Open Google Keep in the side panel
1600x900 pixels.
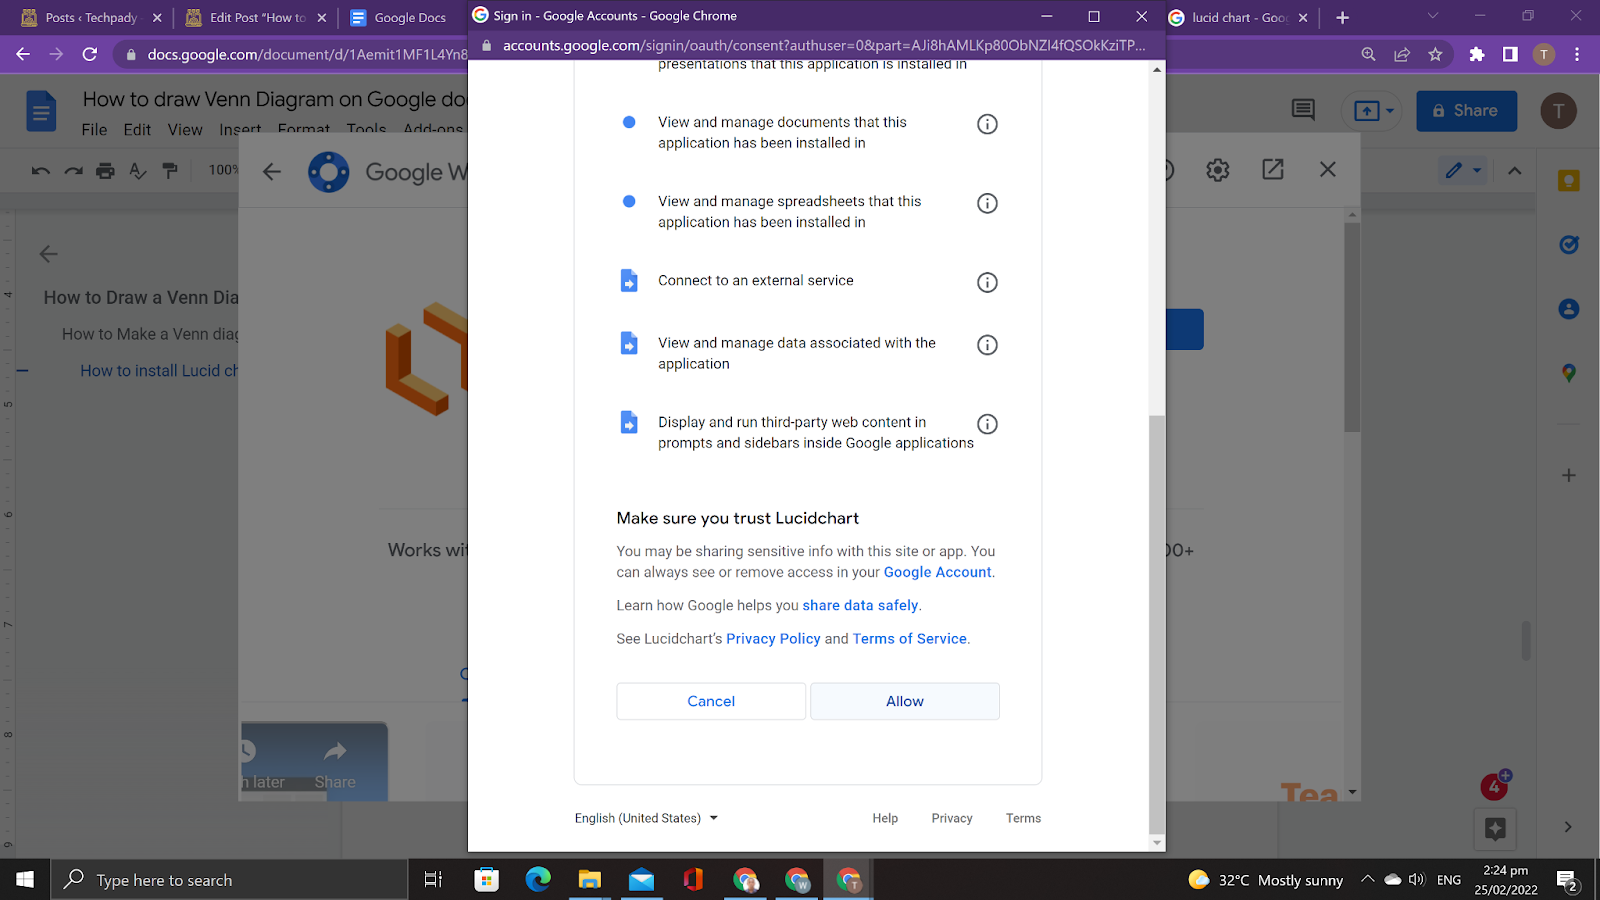1569,181
